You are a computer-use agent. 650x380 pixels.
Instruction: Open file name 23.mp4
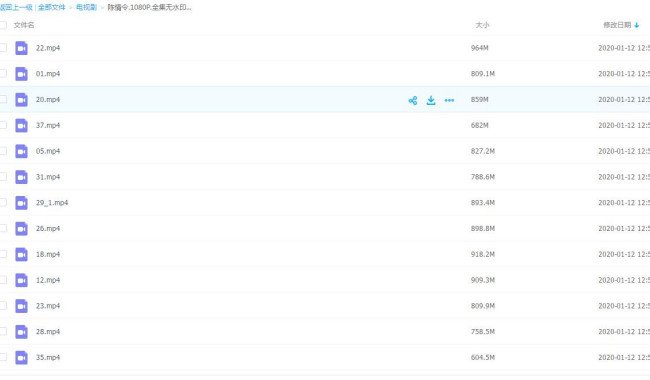click(x=48, y=306)
